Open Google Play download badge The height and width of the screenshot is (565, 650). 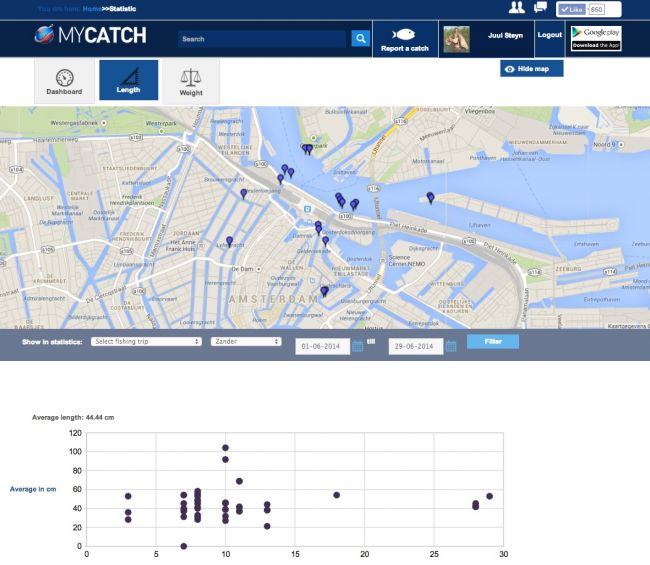pyautogui.click(x=596, y=38)
